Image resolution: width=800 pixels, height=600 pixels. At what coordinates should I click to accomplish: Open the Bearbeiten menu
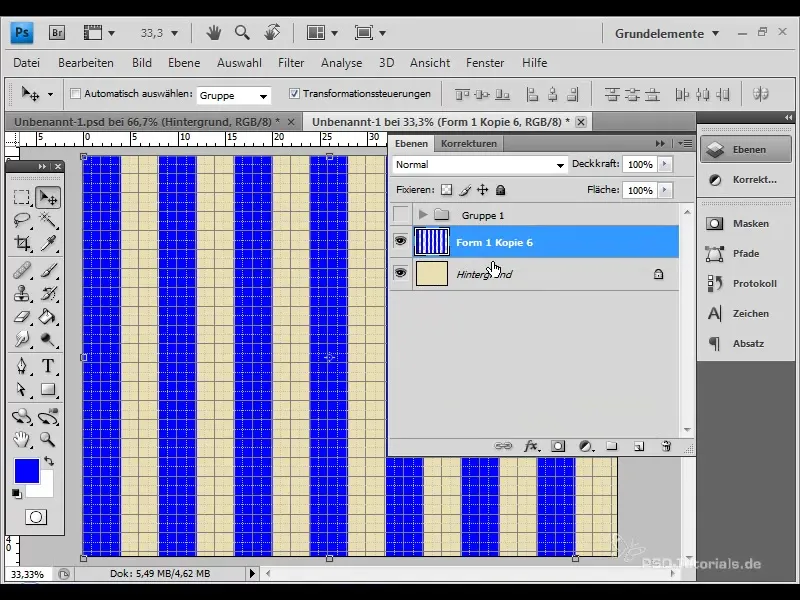point(86,63)
